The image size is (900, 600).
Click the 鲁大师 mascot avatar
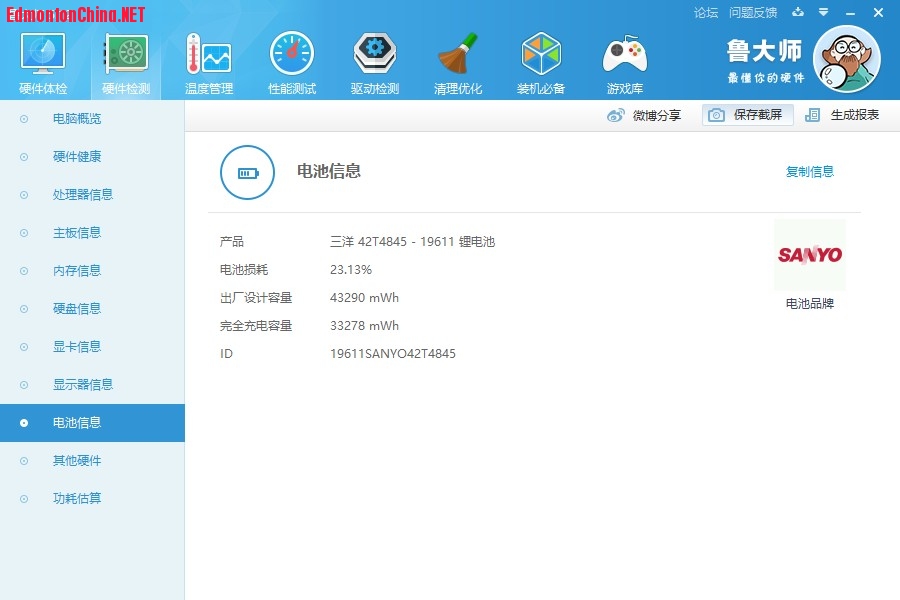(847, 59)
